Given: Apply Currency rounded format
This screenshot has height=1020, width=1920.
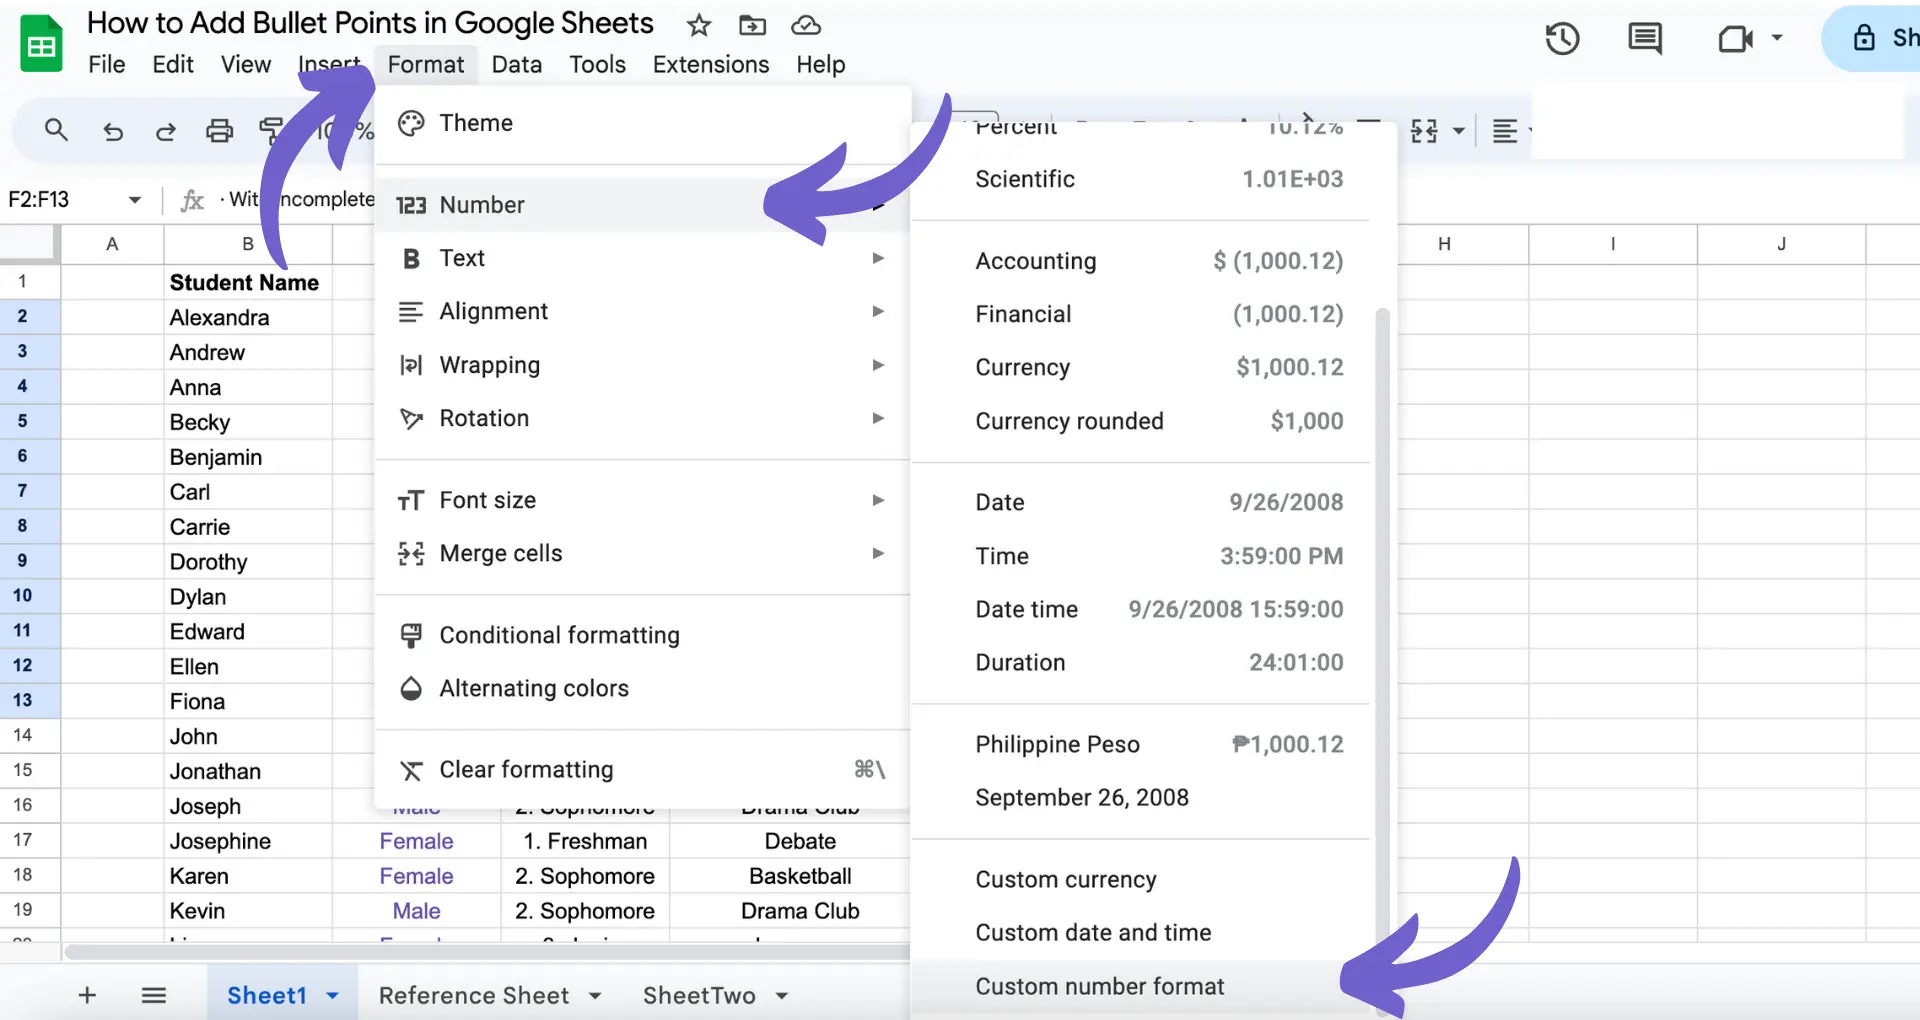Looking at the screenshot, I should [x=1141, y=421].
